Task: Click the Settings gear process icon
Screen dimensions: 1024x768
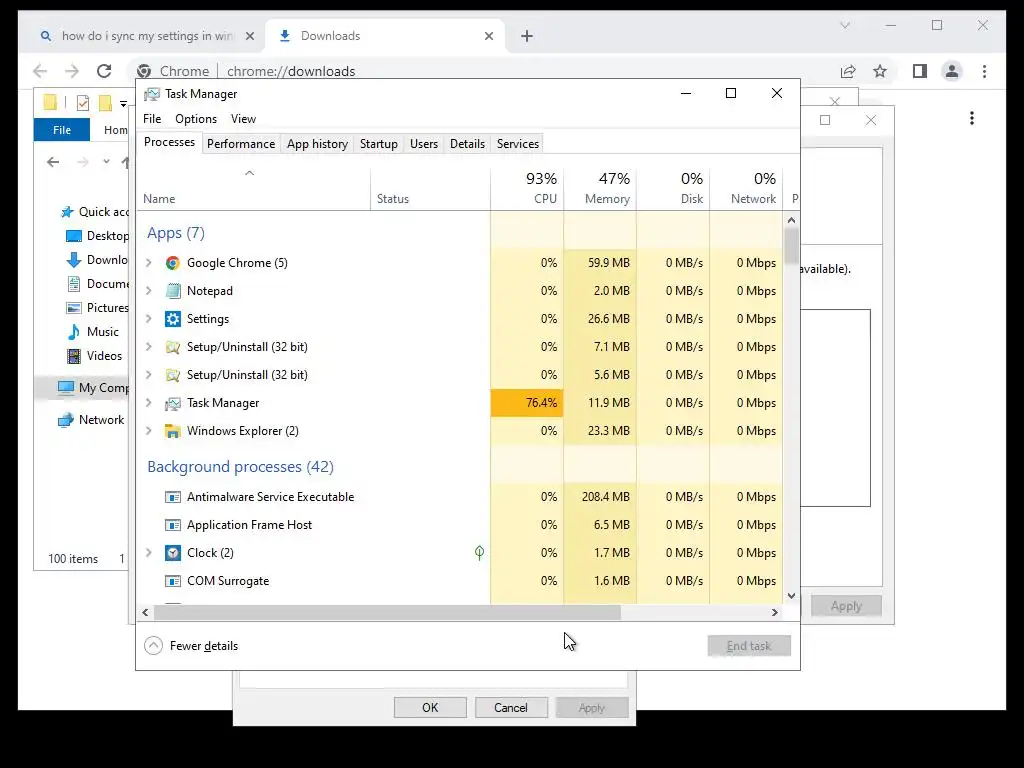Action: pos(172,319)
